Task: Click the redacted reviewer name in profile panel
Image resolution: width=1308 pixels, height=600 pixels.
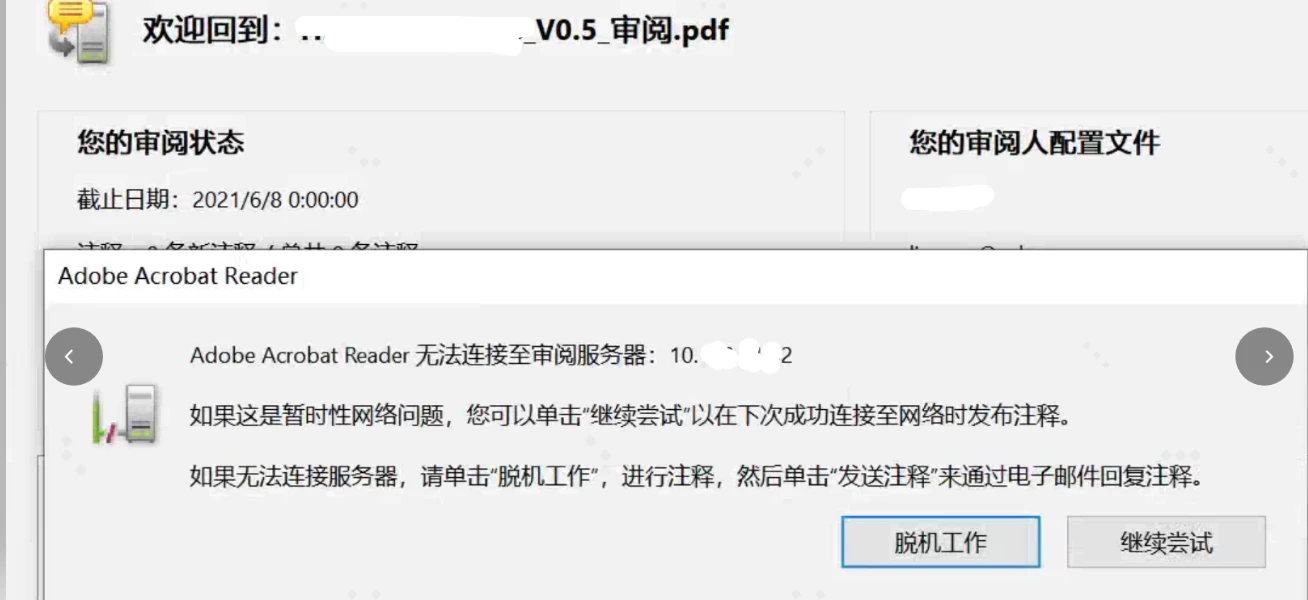Action: coord(947,197)
